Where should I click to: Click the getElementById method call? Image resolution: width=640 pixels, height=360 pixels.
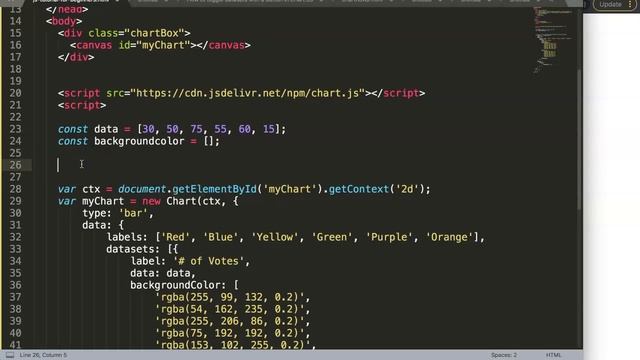point(214,189)
